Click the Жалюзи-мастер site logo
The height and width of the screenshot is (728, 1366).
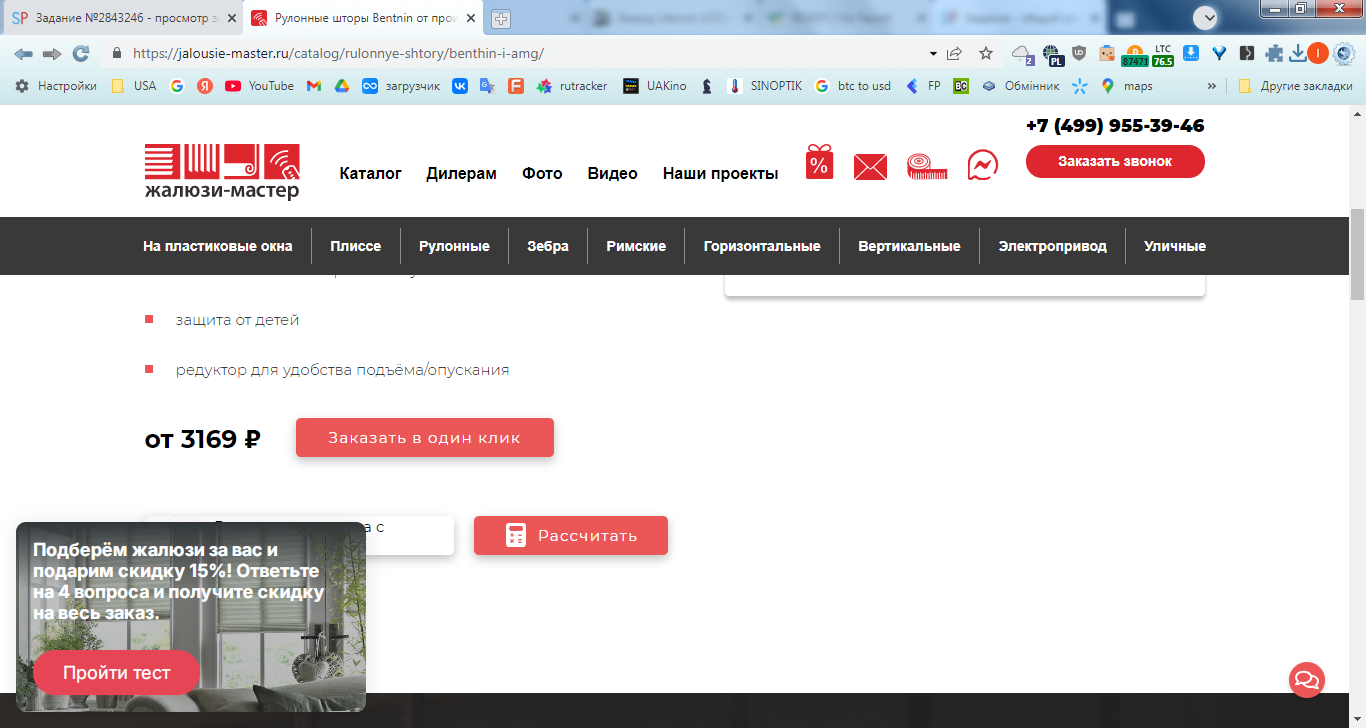[x=222, y=171]
